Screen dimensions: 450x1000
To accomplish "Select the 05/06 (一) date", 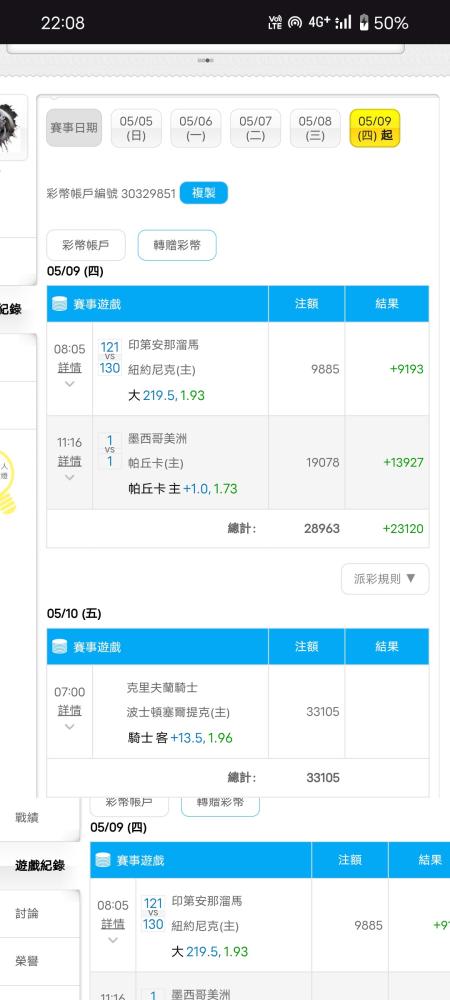I will click(x=196, y=128).
